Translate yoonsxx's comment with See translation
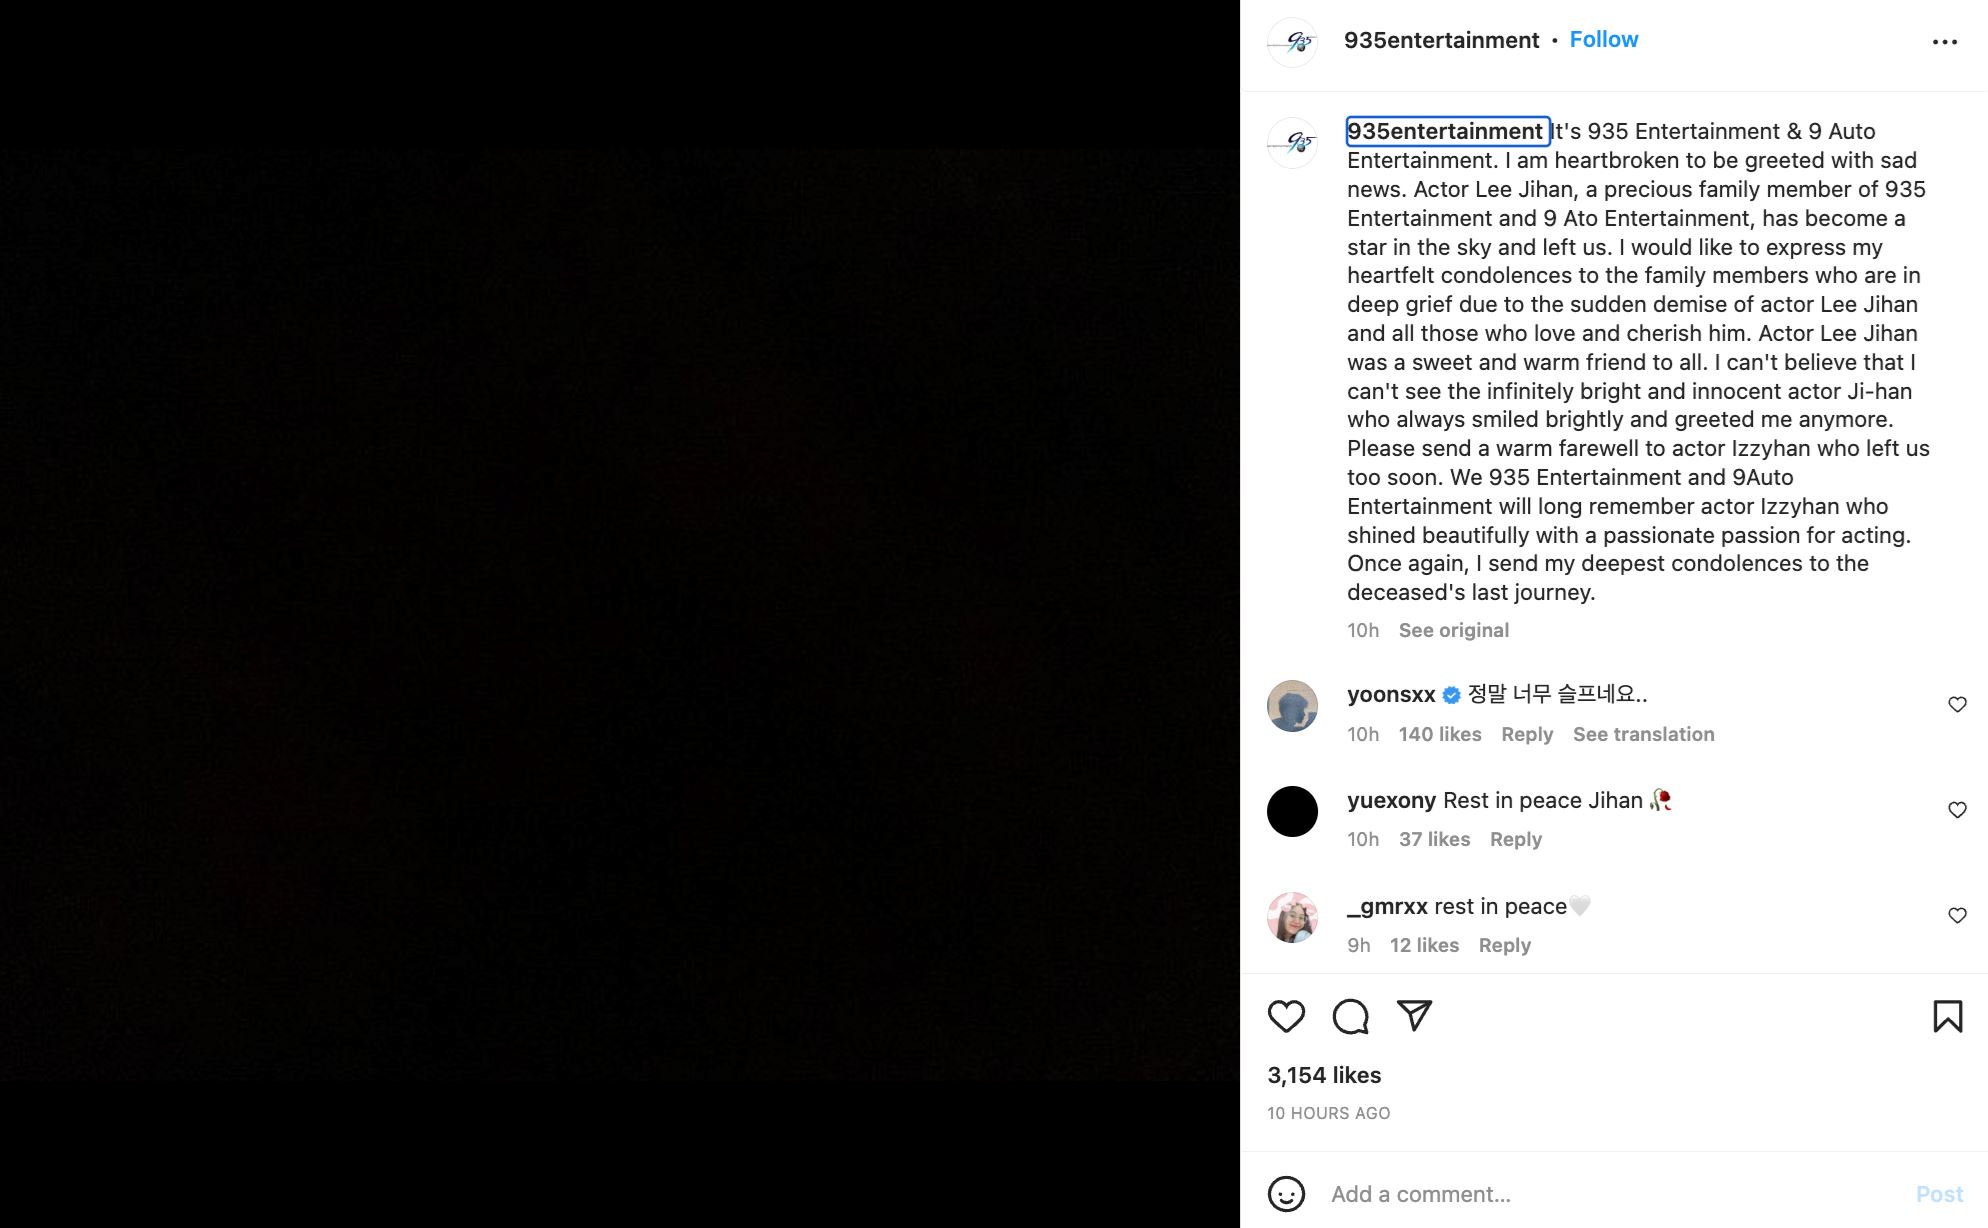The width and height of the screenshot is (1988, 1228). (1643, 735)
